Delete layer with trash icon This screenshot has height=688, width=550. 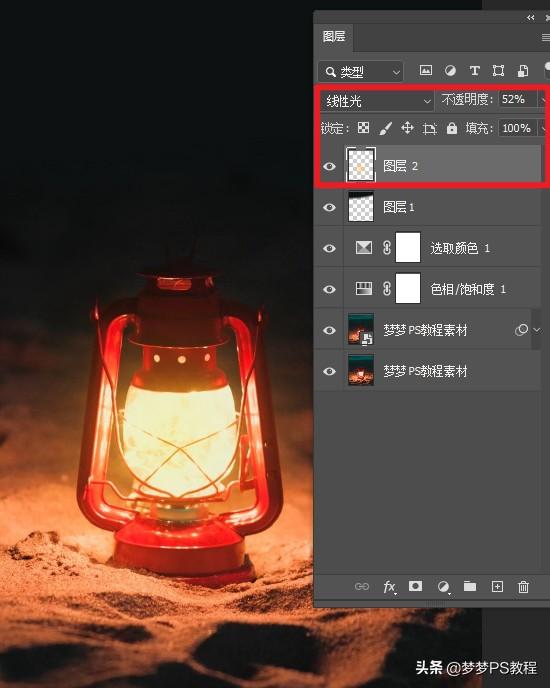tap(523, 587)
